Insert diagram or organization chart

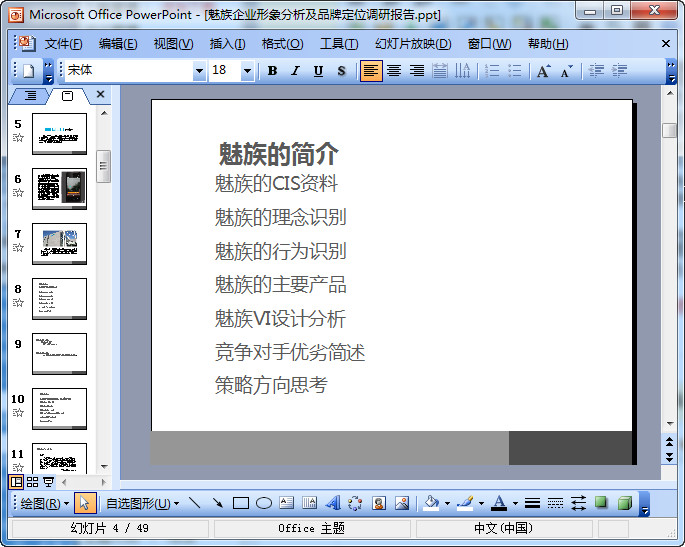[355, 503]
